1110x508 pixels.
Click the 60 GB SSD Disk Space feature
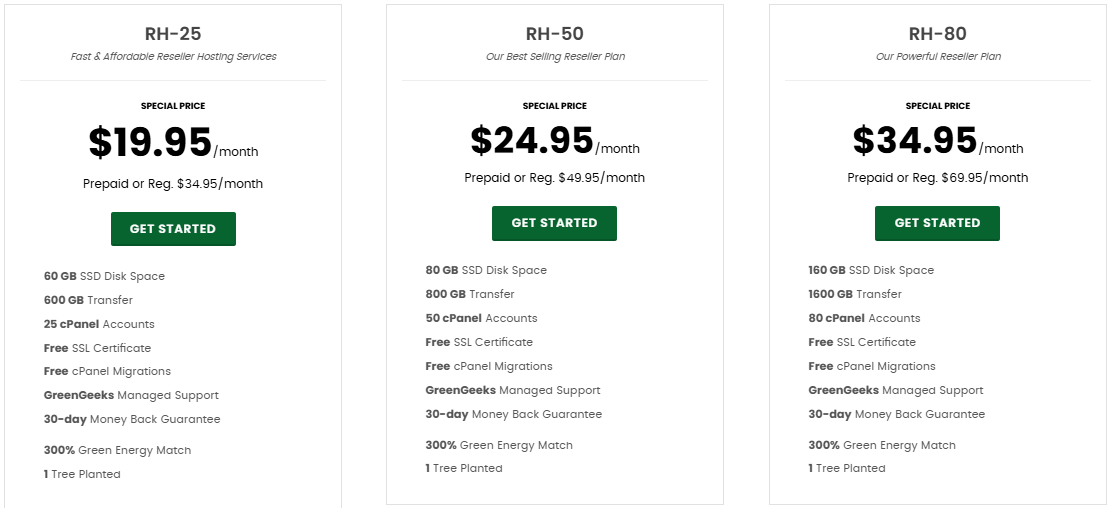104,276
